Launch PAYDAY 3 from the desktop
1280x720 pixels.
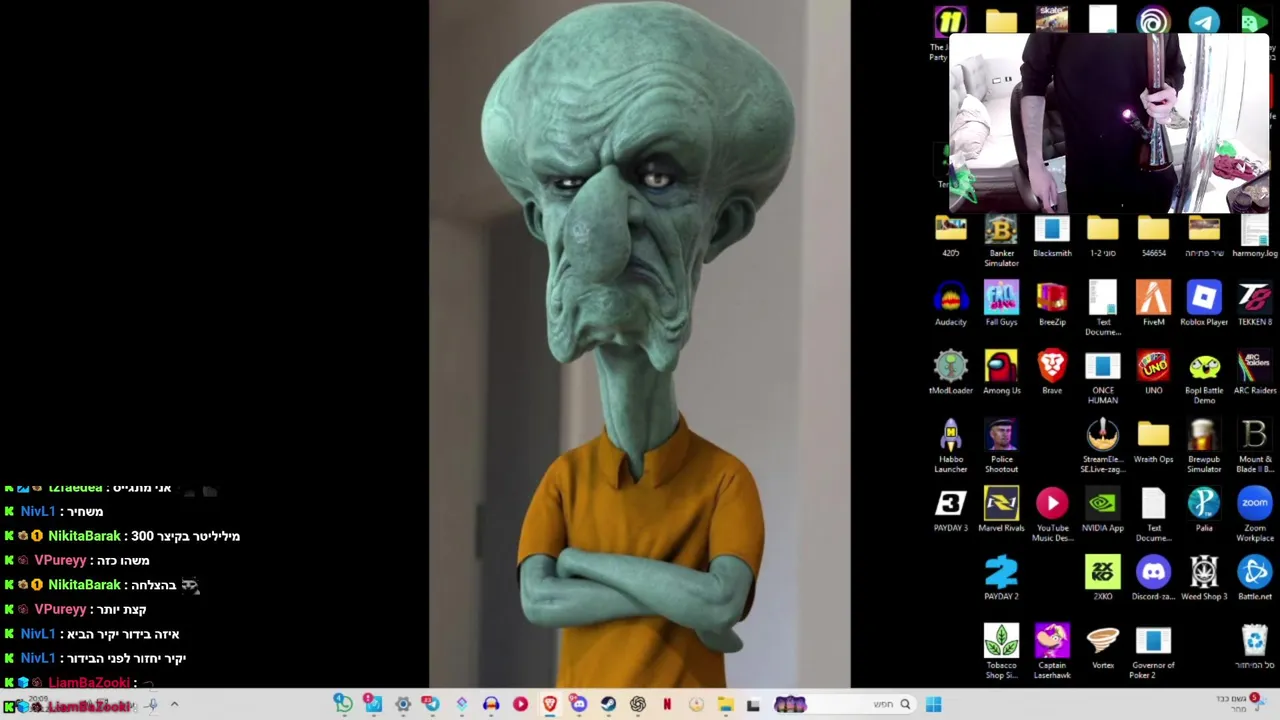tap(950, 510)
